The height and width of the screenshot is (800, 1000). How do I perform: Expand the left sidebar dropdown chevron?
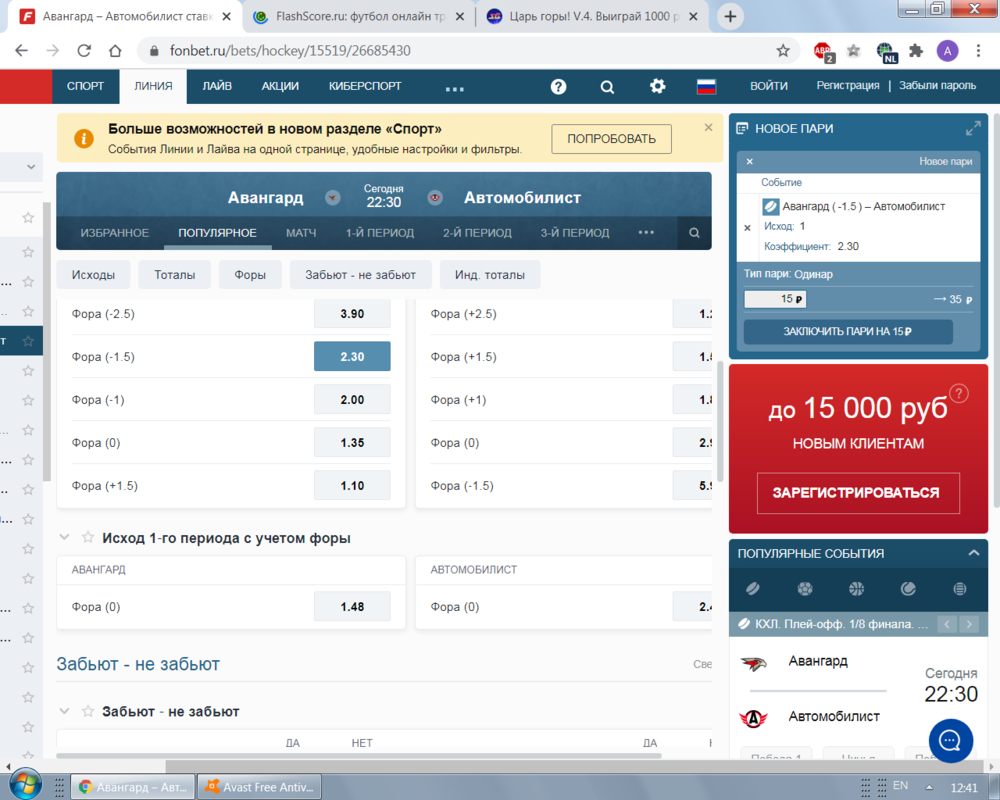(x=31, y=167)
